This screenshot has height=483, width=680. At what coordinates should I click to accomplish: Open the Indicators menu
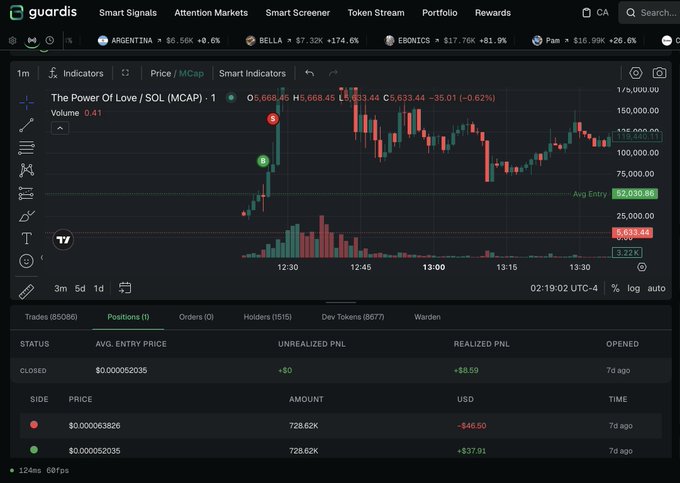coord(76,73)
